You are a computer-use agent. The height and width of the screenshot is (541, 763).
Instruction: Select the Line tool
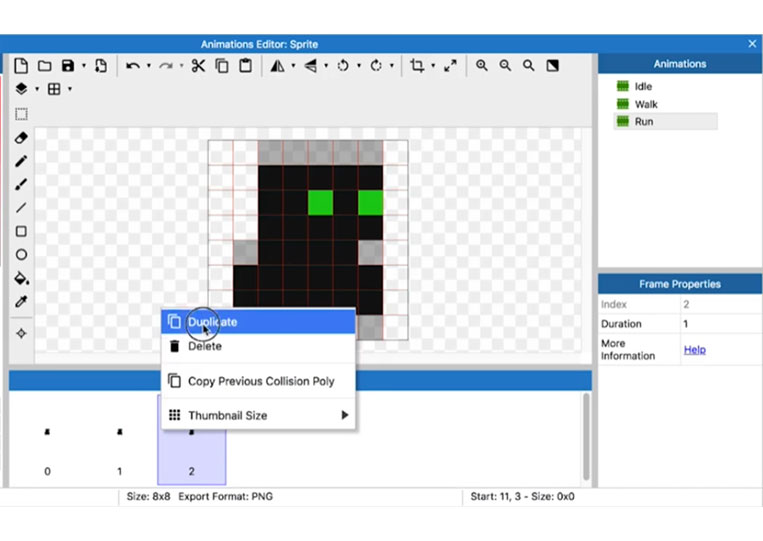click(x=21, y=208)
